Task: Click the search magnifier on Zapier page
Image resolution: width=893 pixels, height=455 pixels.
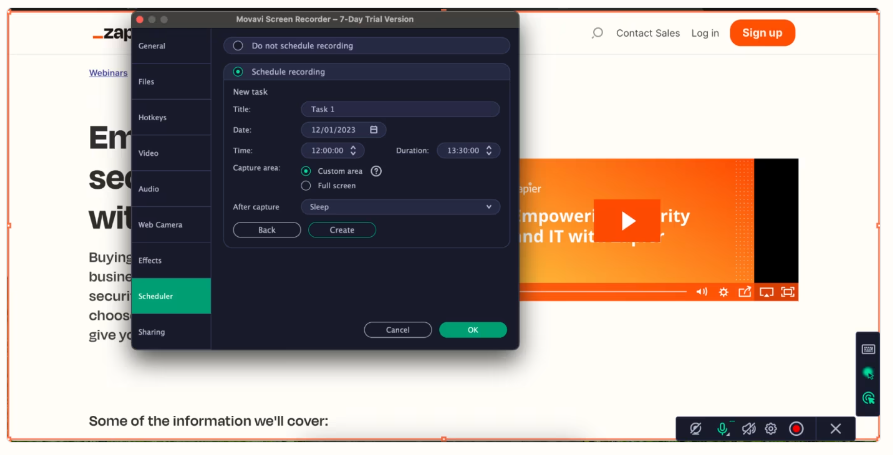Action: (597, 33)
